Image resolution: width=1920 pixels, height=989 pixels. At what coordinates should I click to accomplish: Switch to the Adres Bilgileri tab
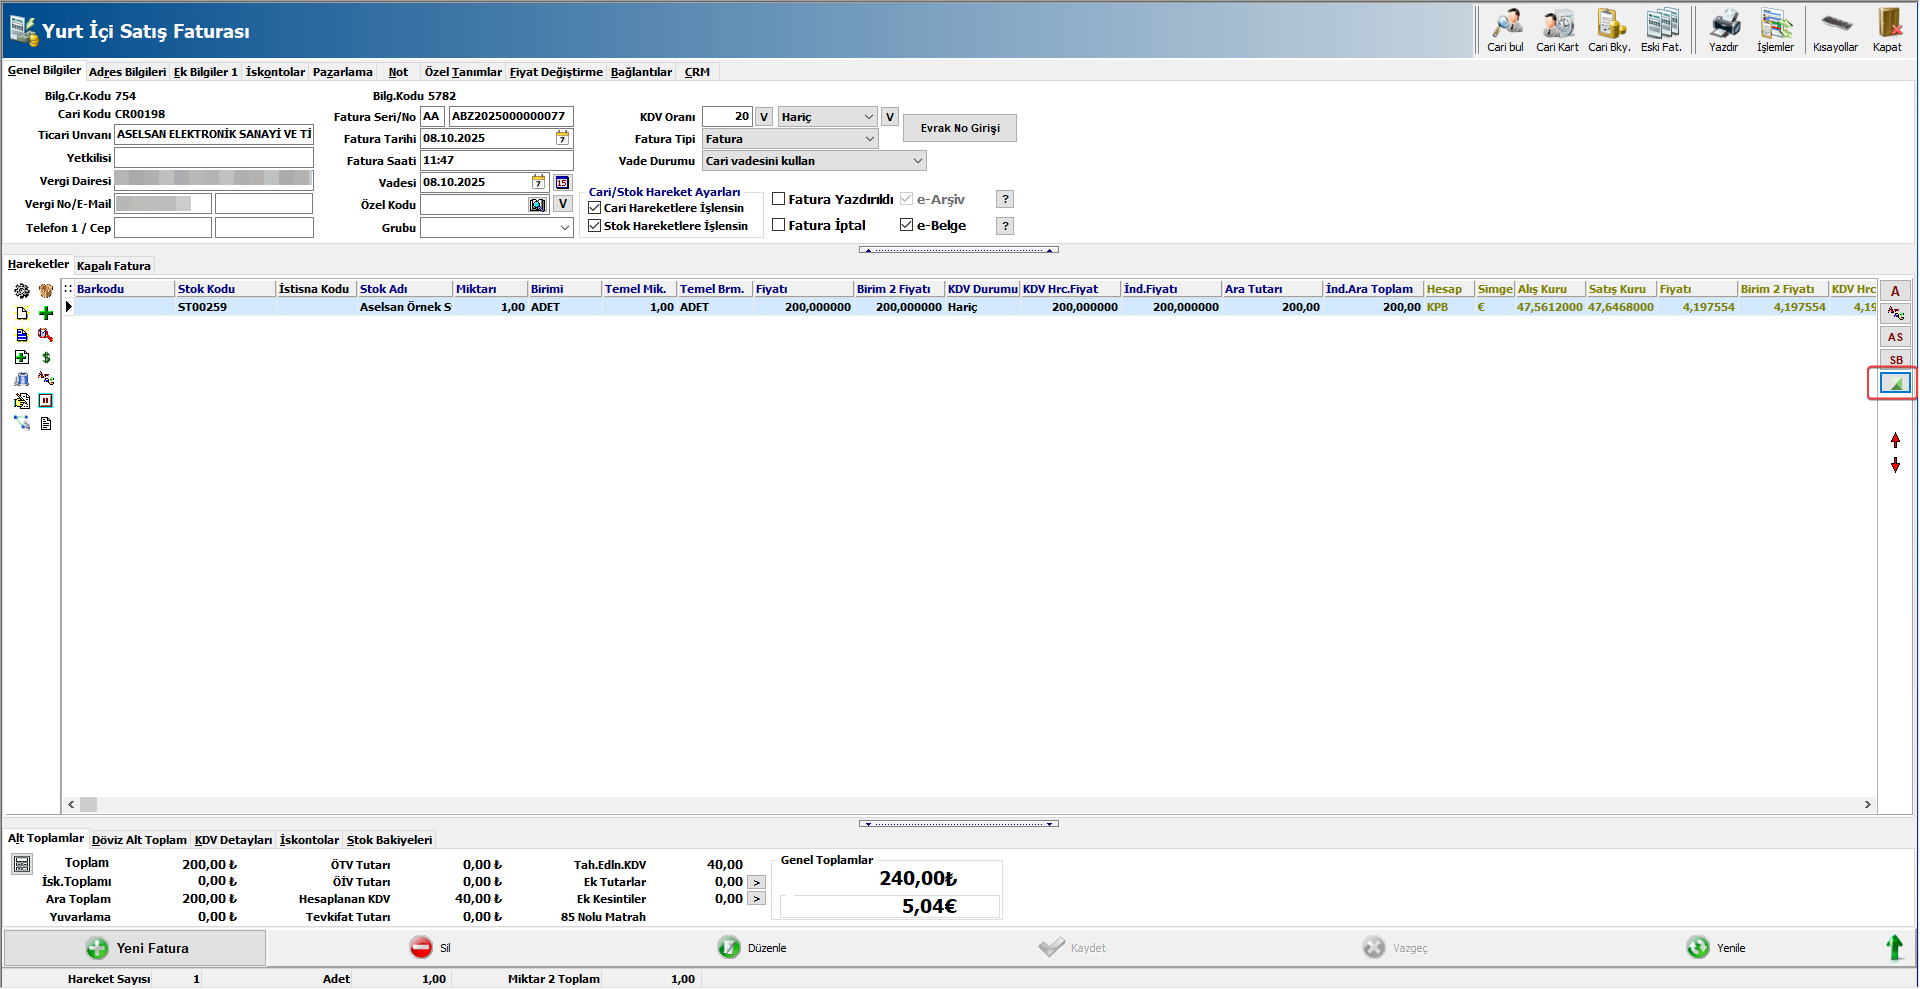pyautogui.click(x=127, y=72)
